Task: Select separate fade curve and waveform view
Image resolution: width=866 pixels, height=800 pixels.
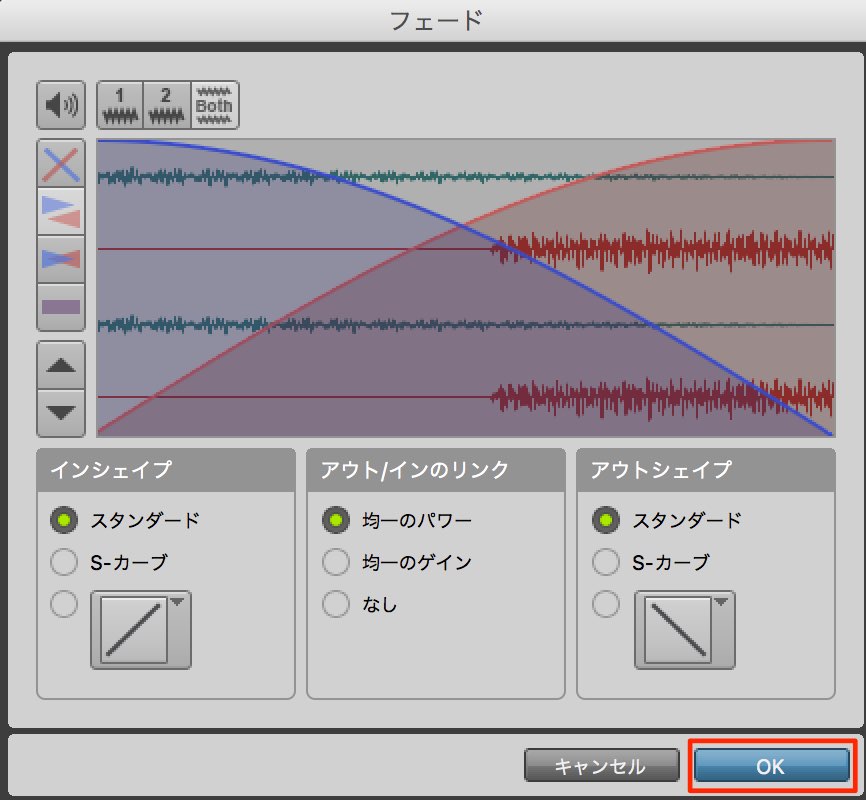Action: tap(61, 212)
